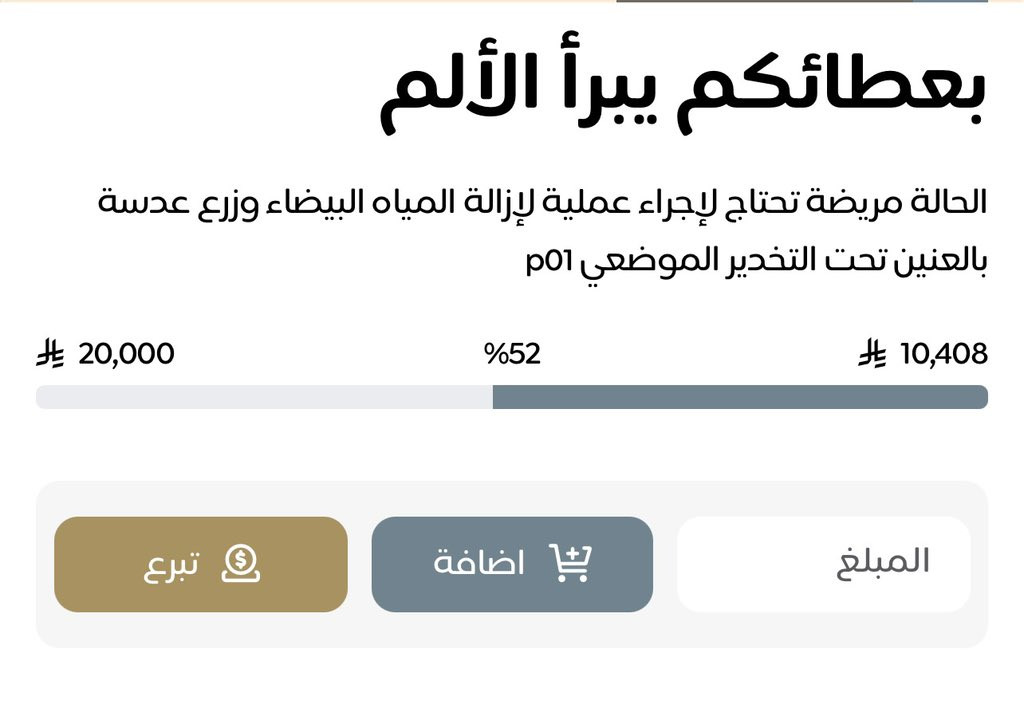The image size is (1024, 708).
Task: Select the case code p01
Action: point(548,262)
